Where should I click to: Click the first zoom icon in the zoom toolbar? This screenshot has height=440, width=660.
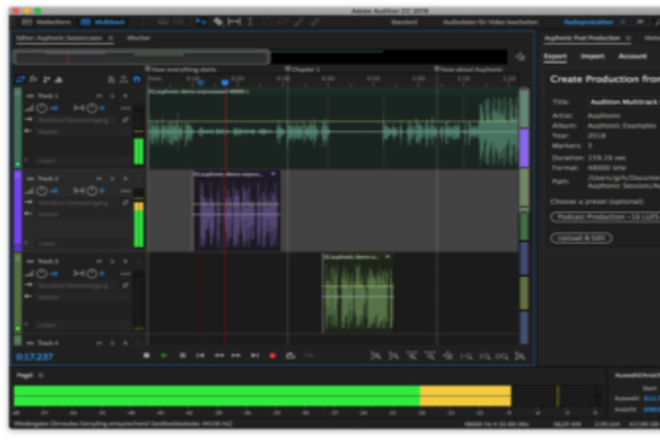[x=375, y=356]
